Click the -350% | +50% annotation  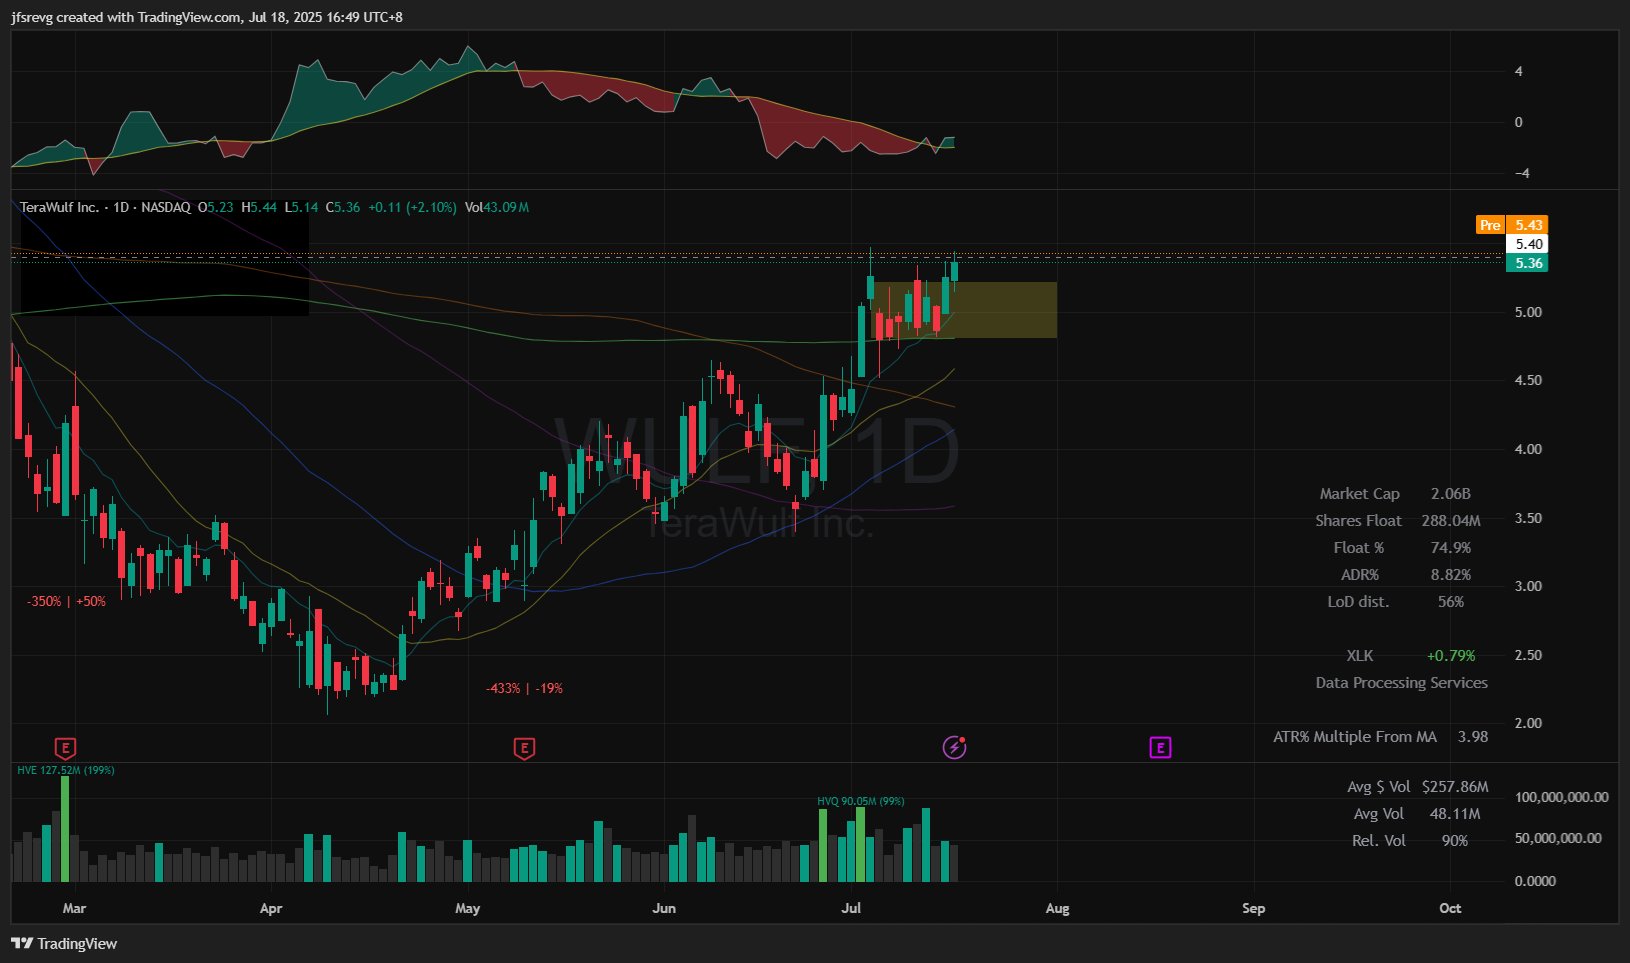pos(66,601)
